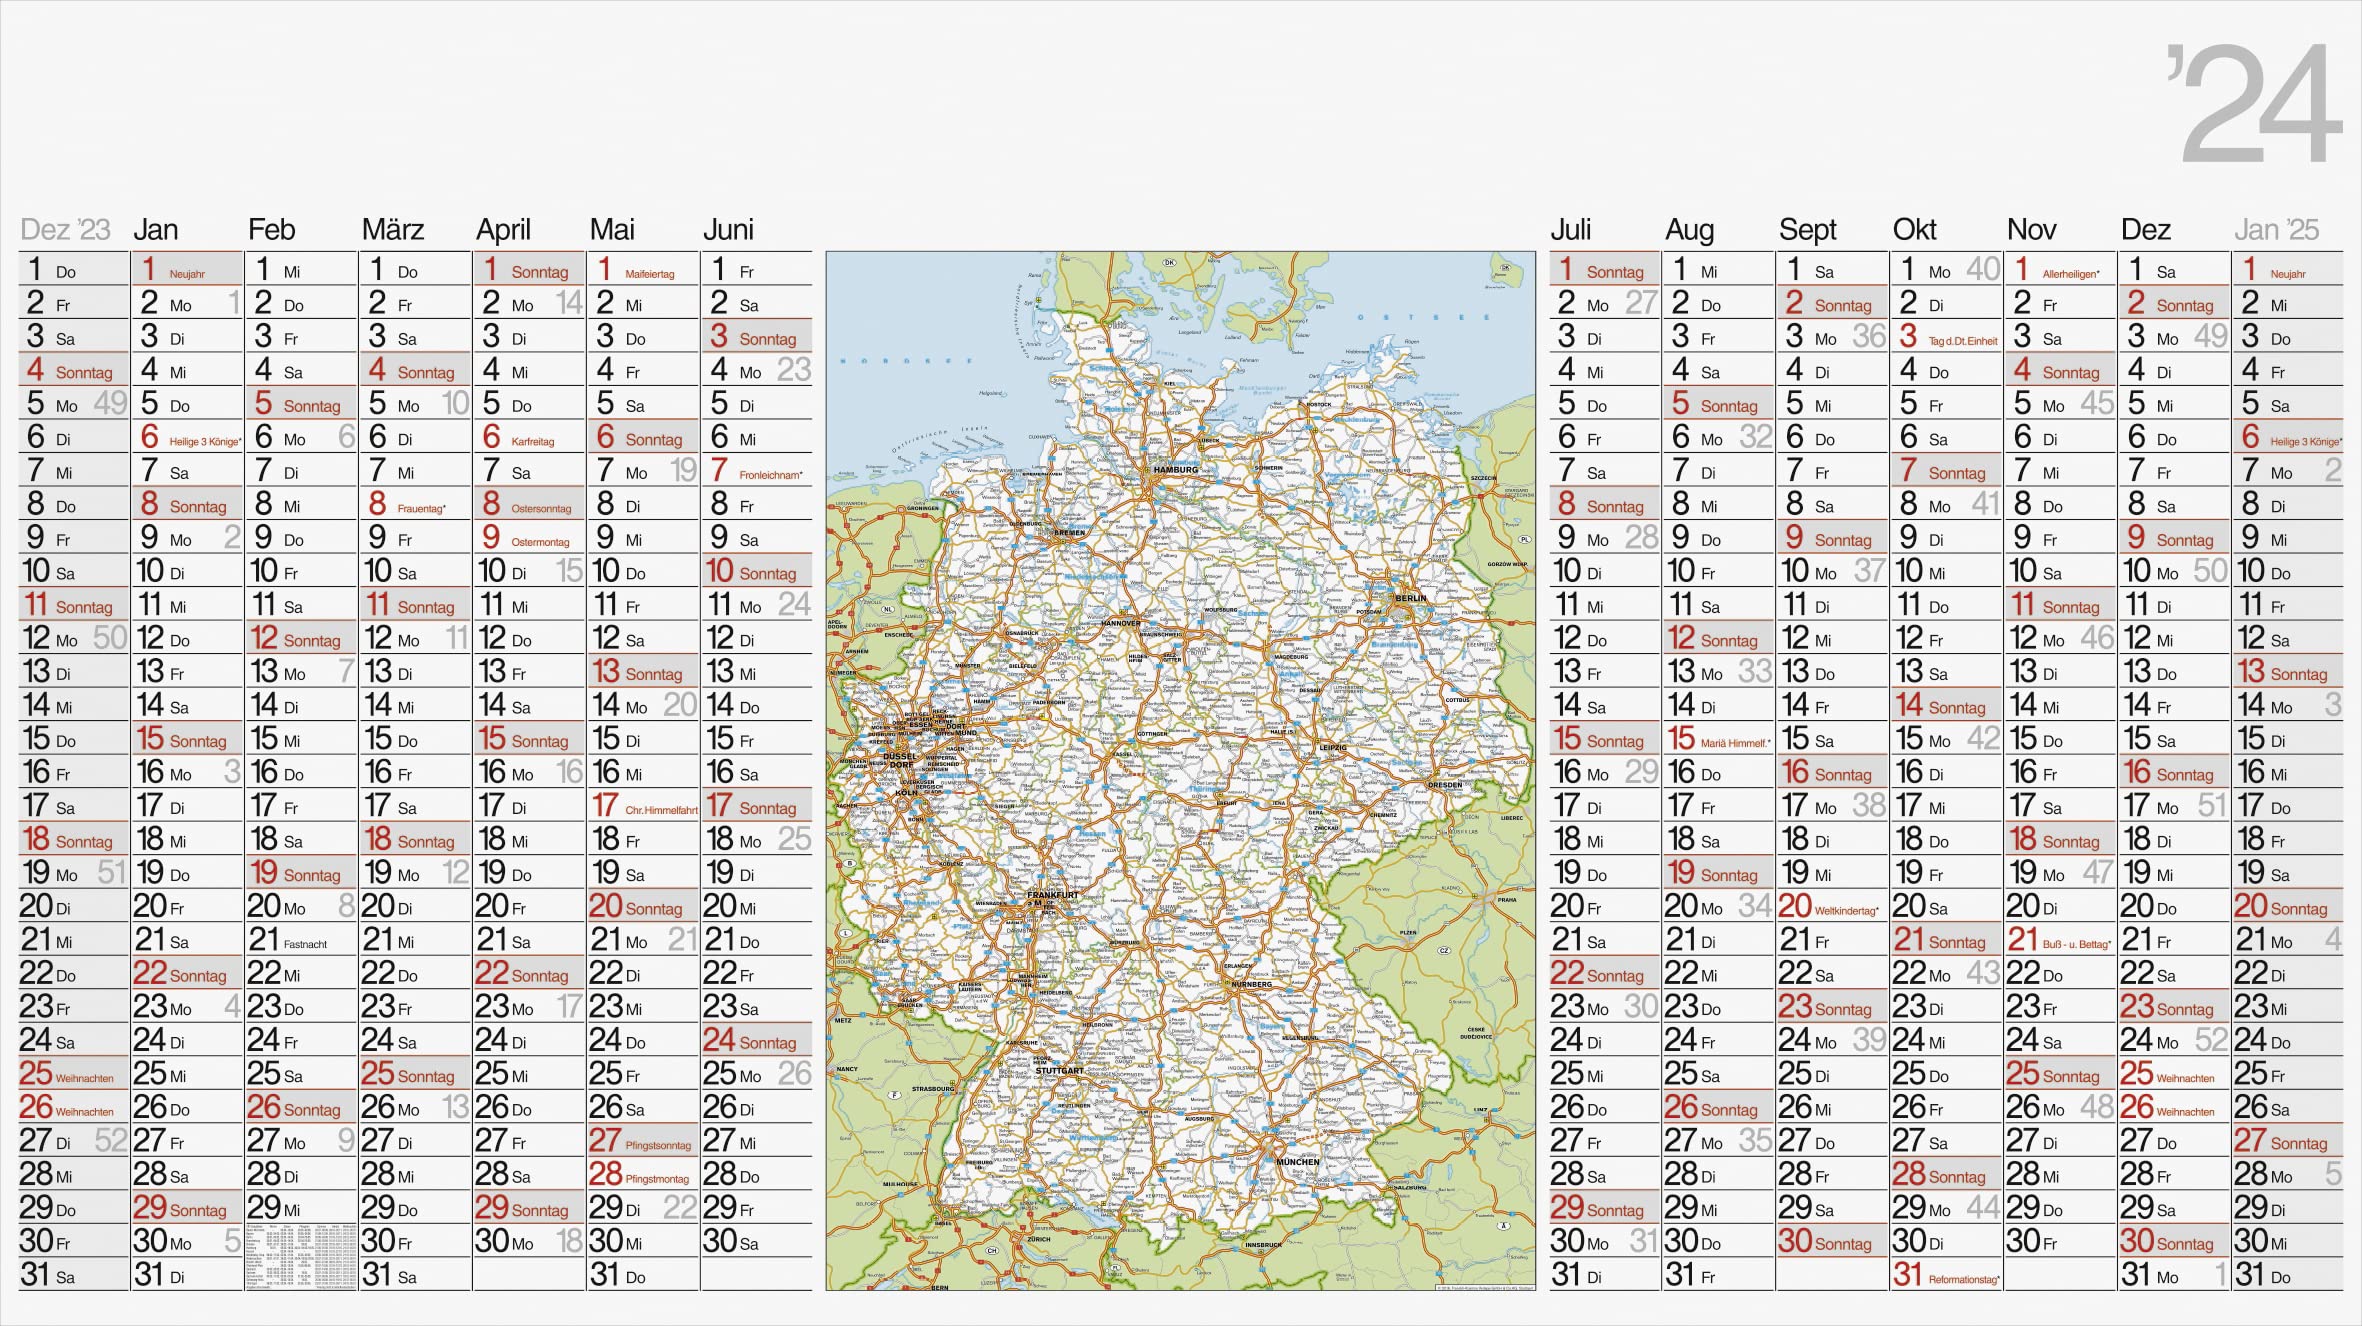This screenshot has height=1326, width=2362.
Task: Click the "Ostermontag" entry in April
Action: 540,542
